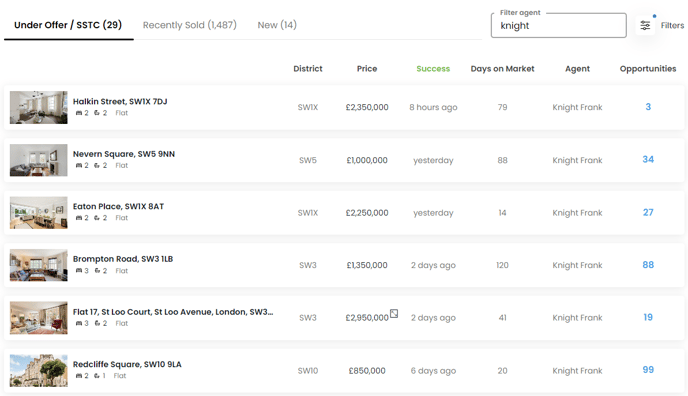Screen dimensions: 688x396
Task: Click the Filters label text
Action: pos(672,25)
